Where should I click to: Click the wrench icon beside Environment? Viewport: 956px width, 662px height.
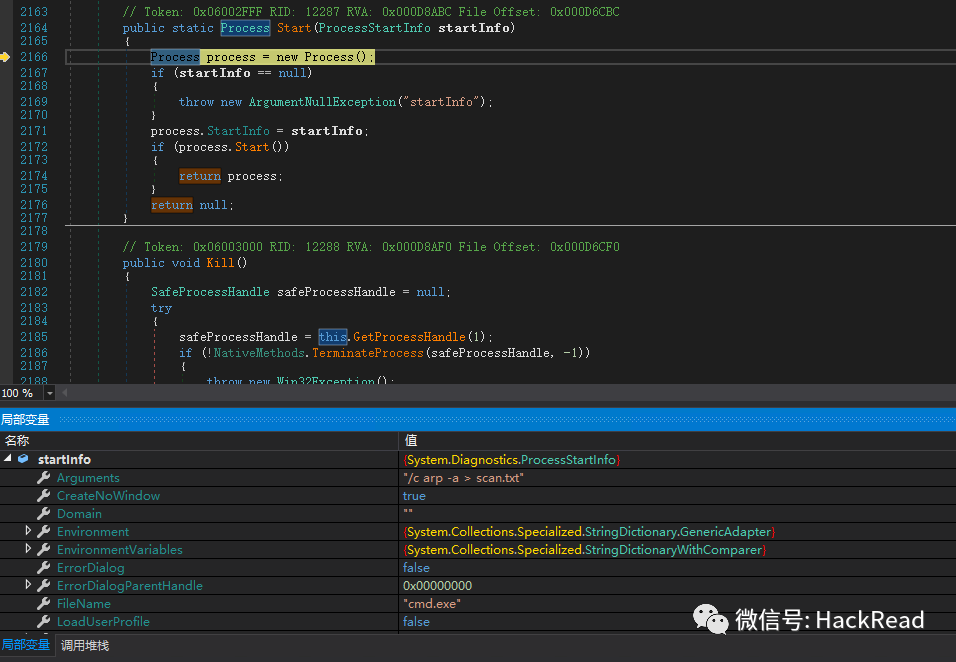(x=43, y=532)
